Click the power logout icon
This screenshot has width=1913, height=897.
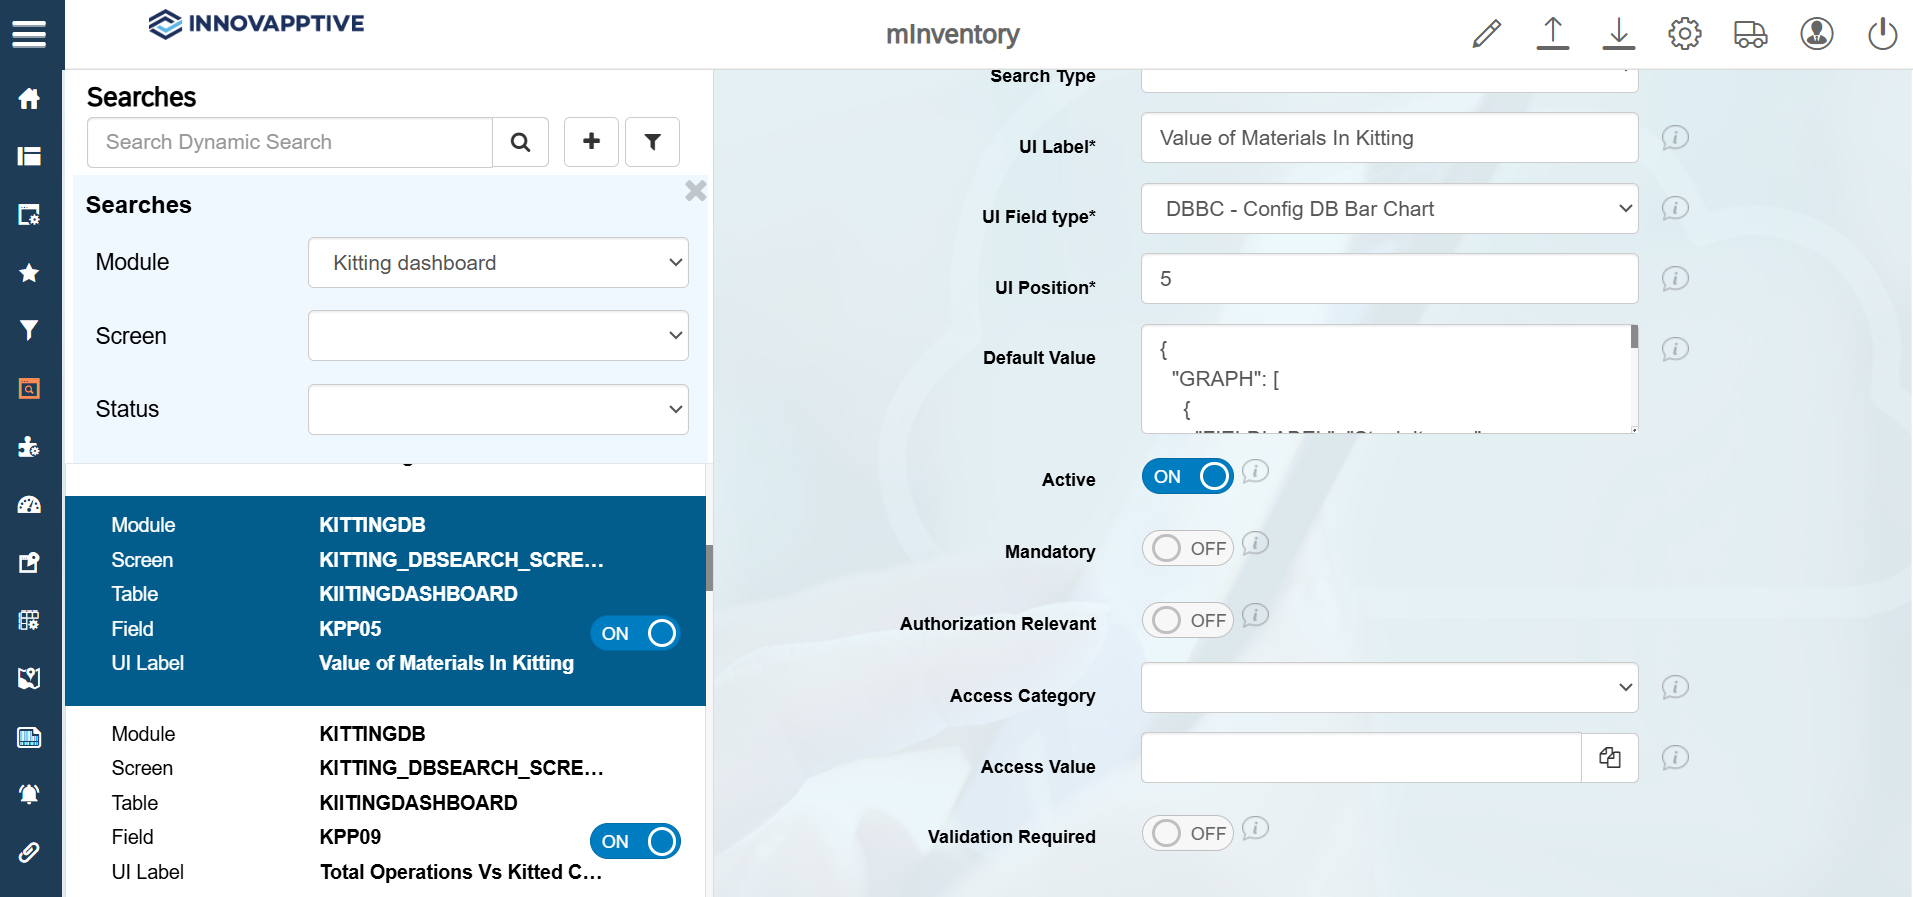pyautogui.click(x=1882, y=34)
